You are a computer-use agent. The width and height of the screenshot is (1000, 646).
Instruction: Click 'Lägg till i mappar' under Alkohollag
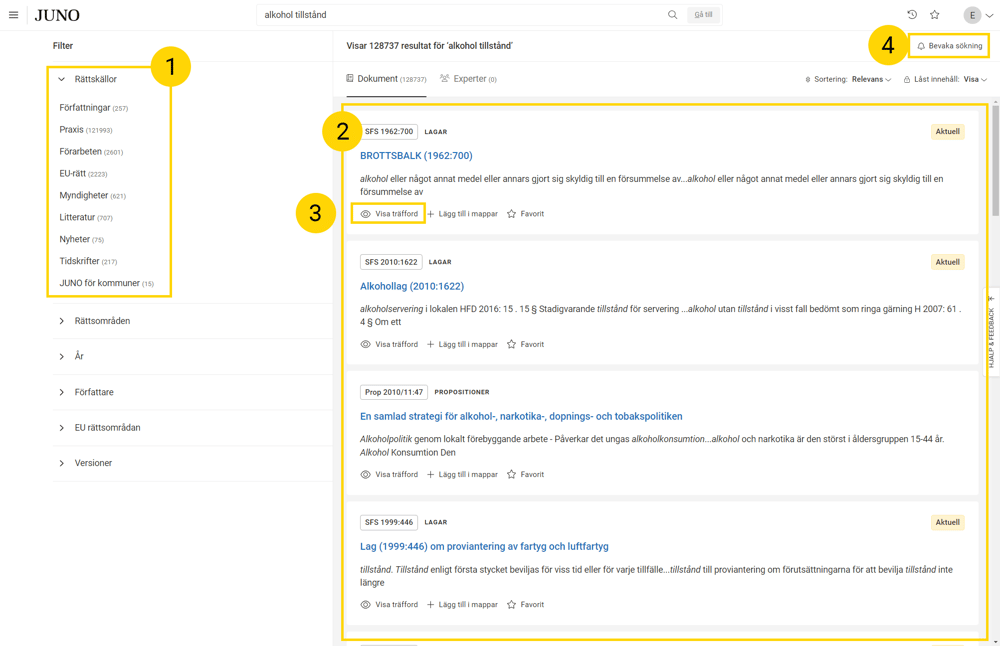pos(462,344)
